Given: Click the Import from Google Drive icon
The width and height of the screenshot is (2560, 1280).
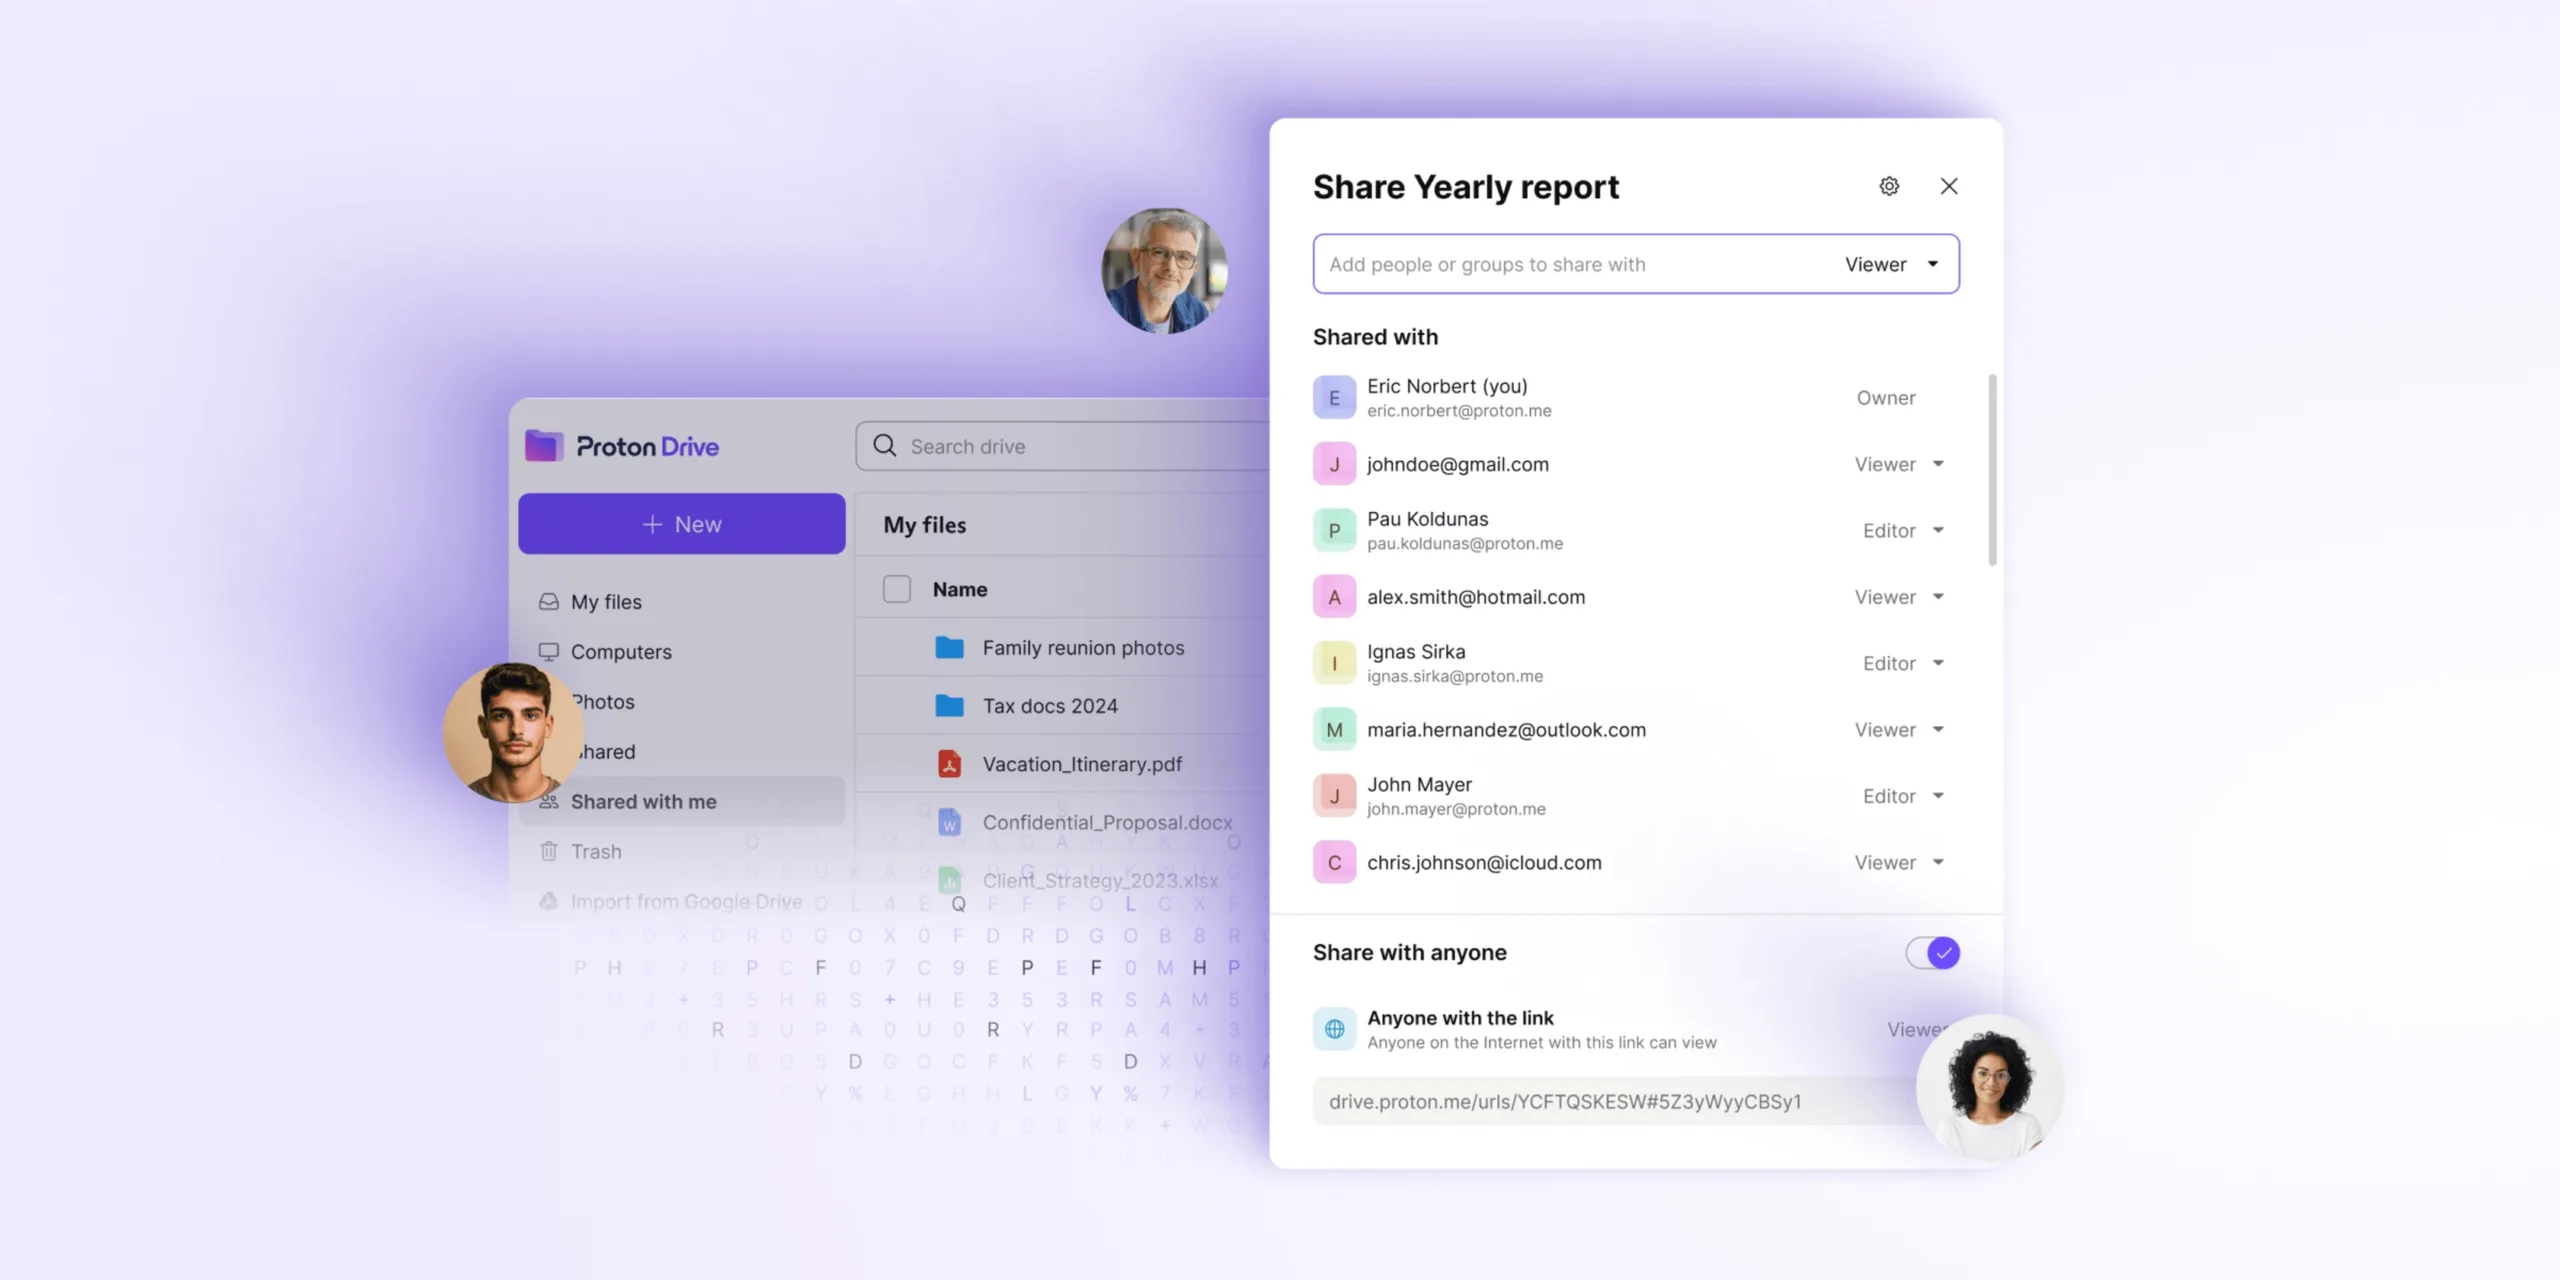Looking at the screenshot, I should [x=547, y=903].
